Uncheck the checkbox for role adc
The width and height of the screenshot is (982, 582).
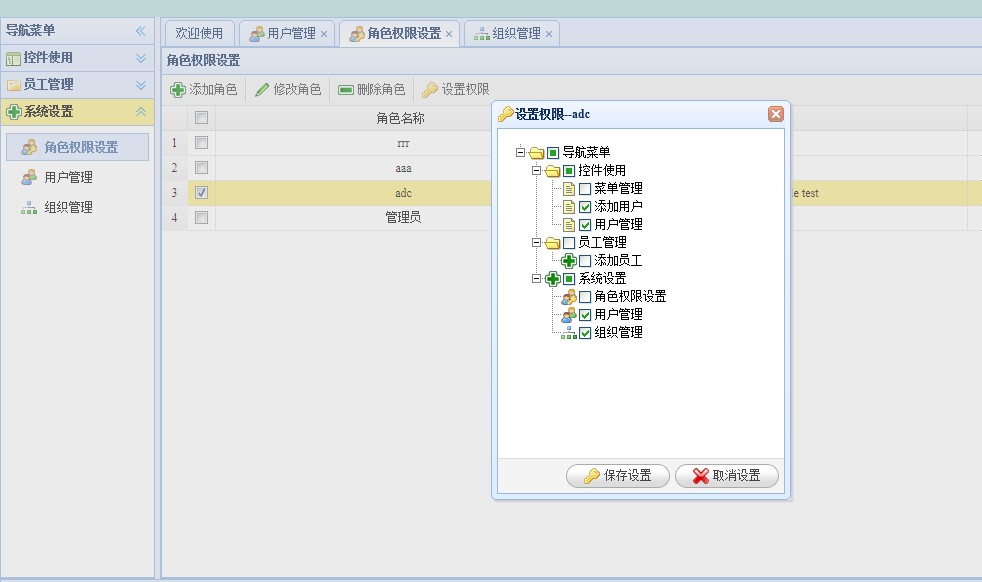pyautogui.click(x=201, y=193)
